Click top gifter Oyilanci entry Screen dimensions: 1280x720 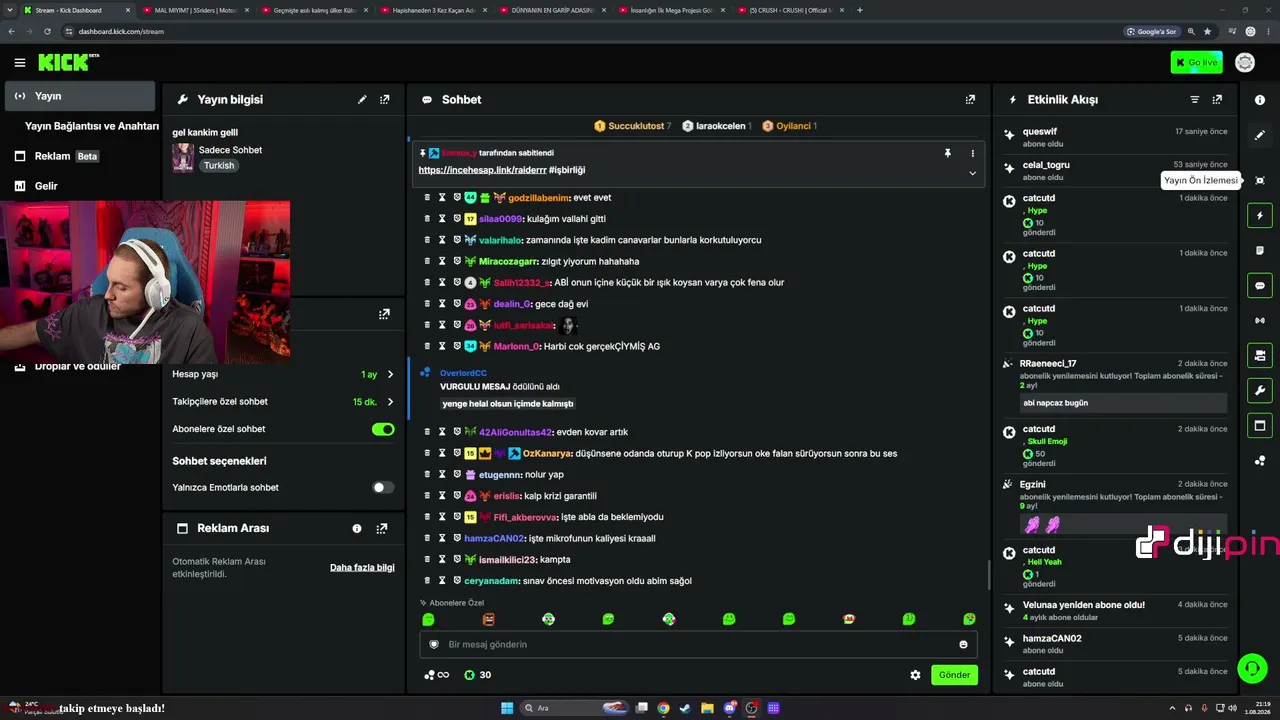(790, 126)
